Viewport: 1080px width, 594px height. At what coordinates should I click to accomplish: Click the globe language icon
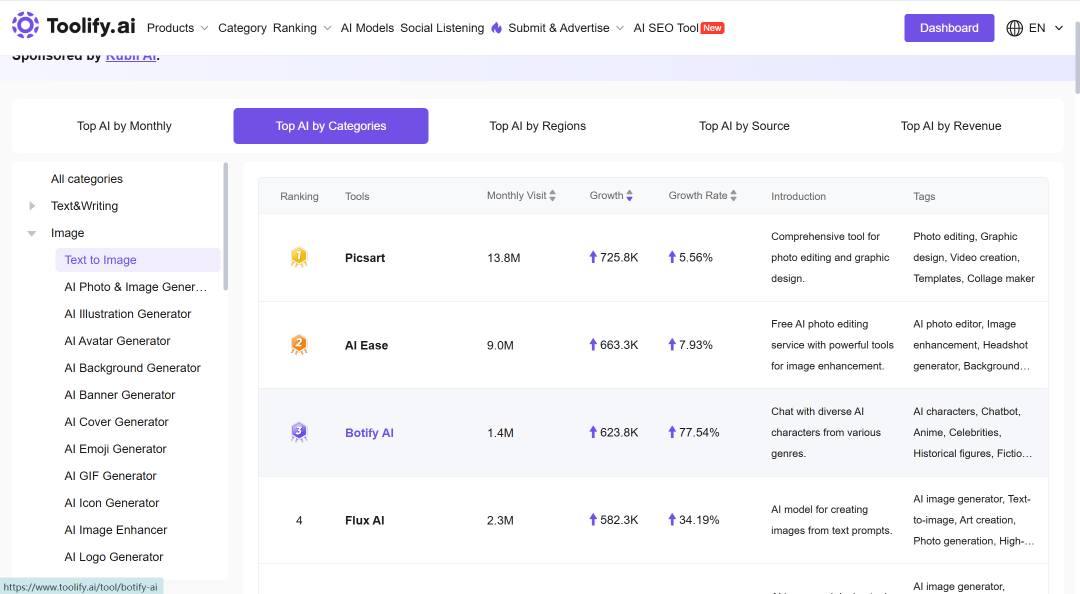[1015, 28]
